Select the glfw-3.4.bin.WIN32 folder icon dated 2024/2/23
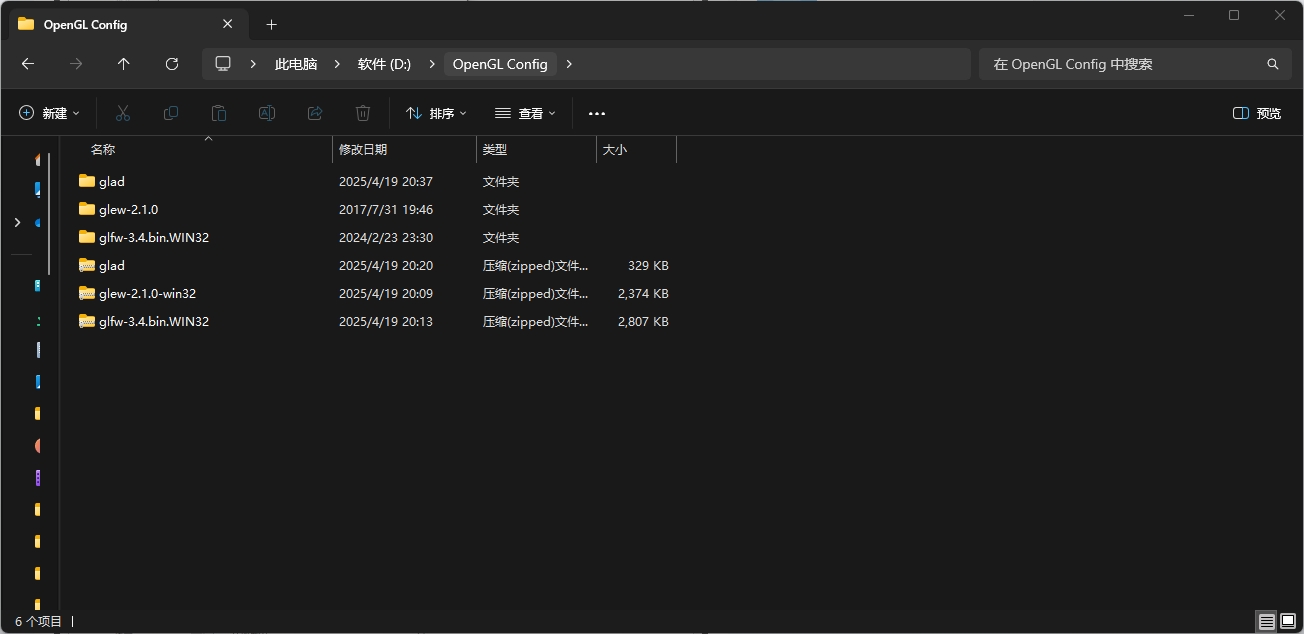The image size is (1304, 634). [x=87, y=237]
